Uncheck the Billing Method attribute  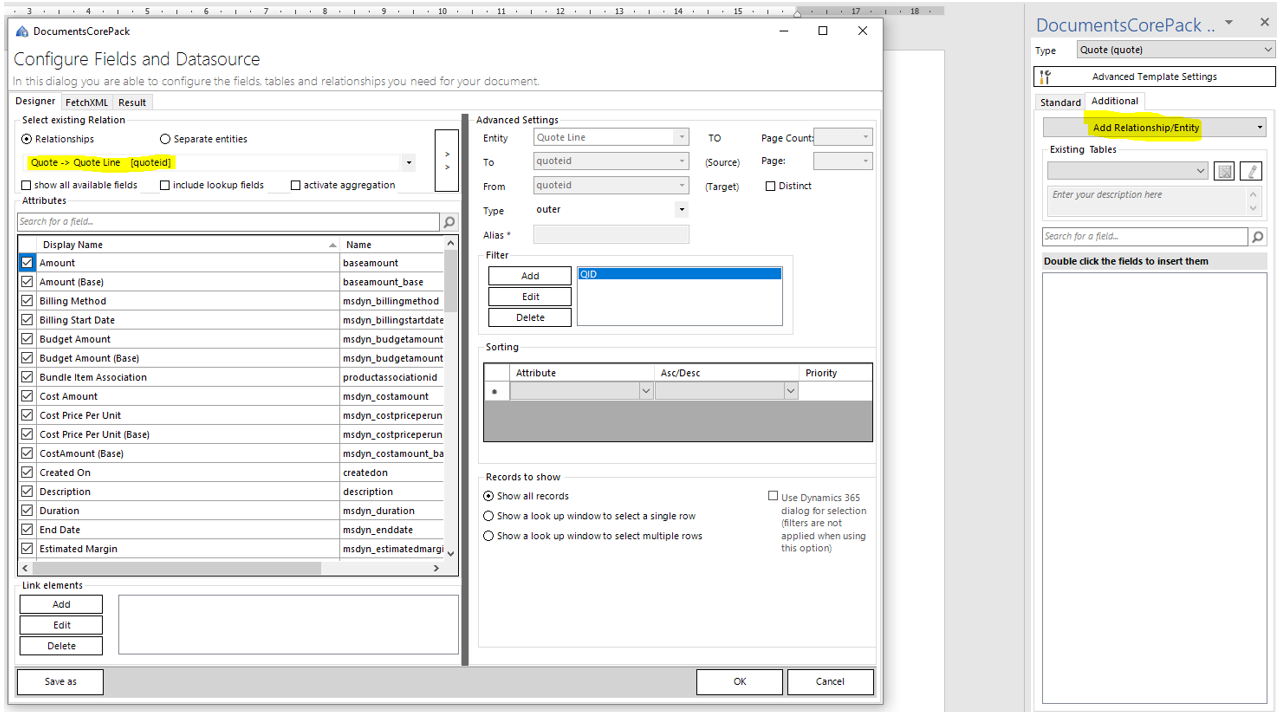pos(27,301)
